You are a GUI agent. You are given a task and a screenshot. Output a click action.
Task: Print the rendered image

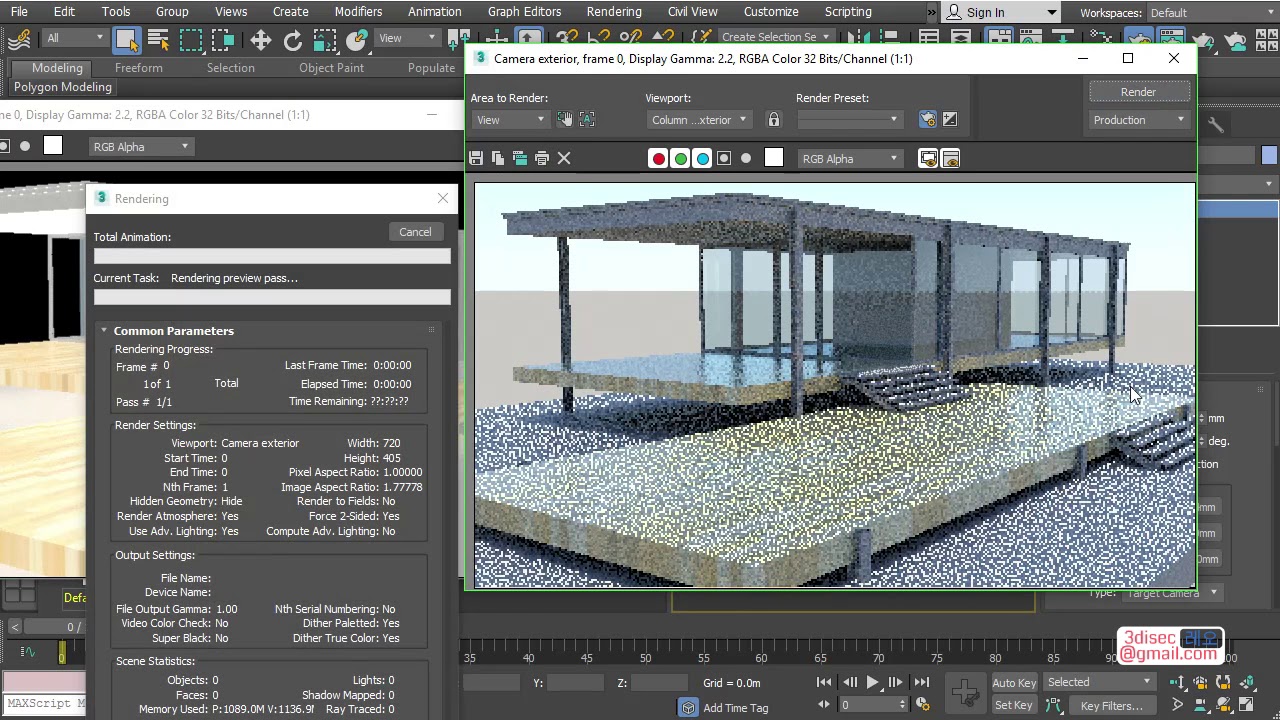pyautogui.click(x=542, y=158)
